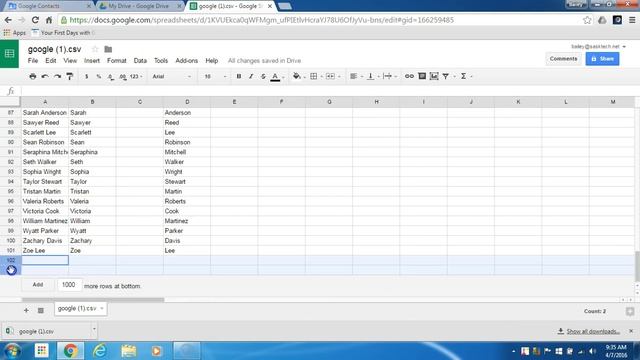Screen dimensions: 640x360
Task: Open the google (1).csv sheet tab menu
Action: point(102,309)
